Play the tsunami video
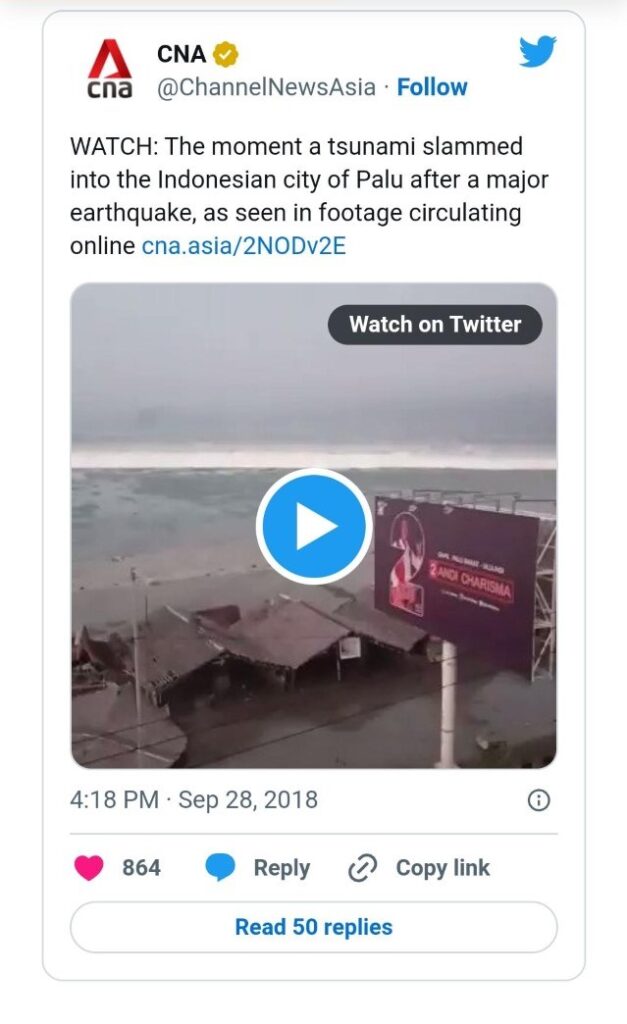Image resolution: width=627 pixels, height=1024 pixels. 313,526
